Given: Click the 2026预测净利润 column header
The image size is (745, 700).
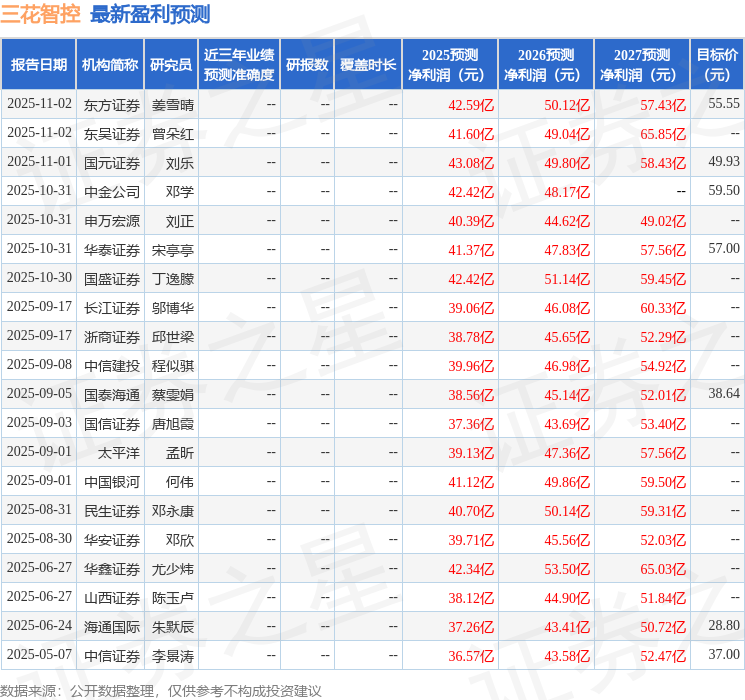Looking at the screenshot, I should (x=546, y=64).
